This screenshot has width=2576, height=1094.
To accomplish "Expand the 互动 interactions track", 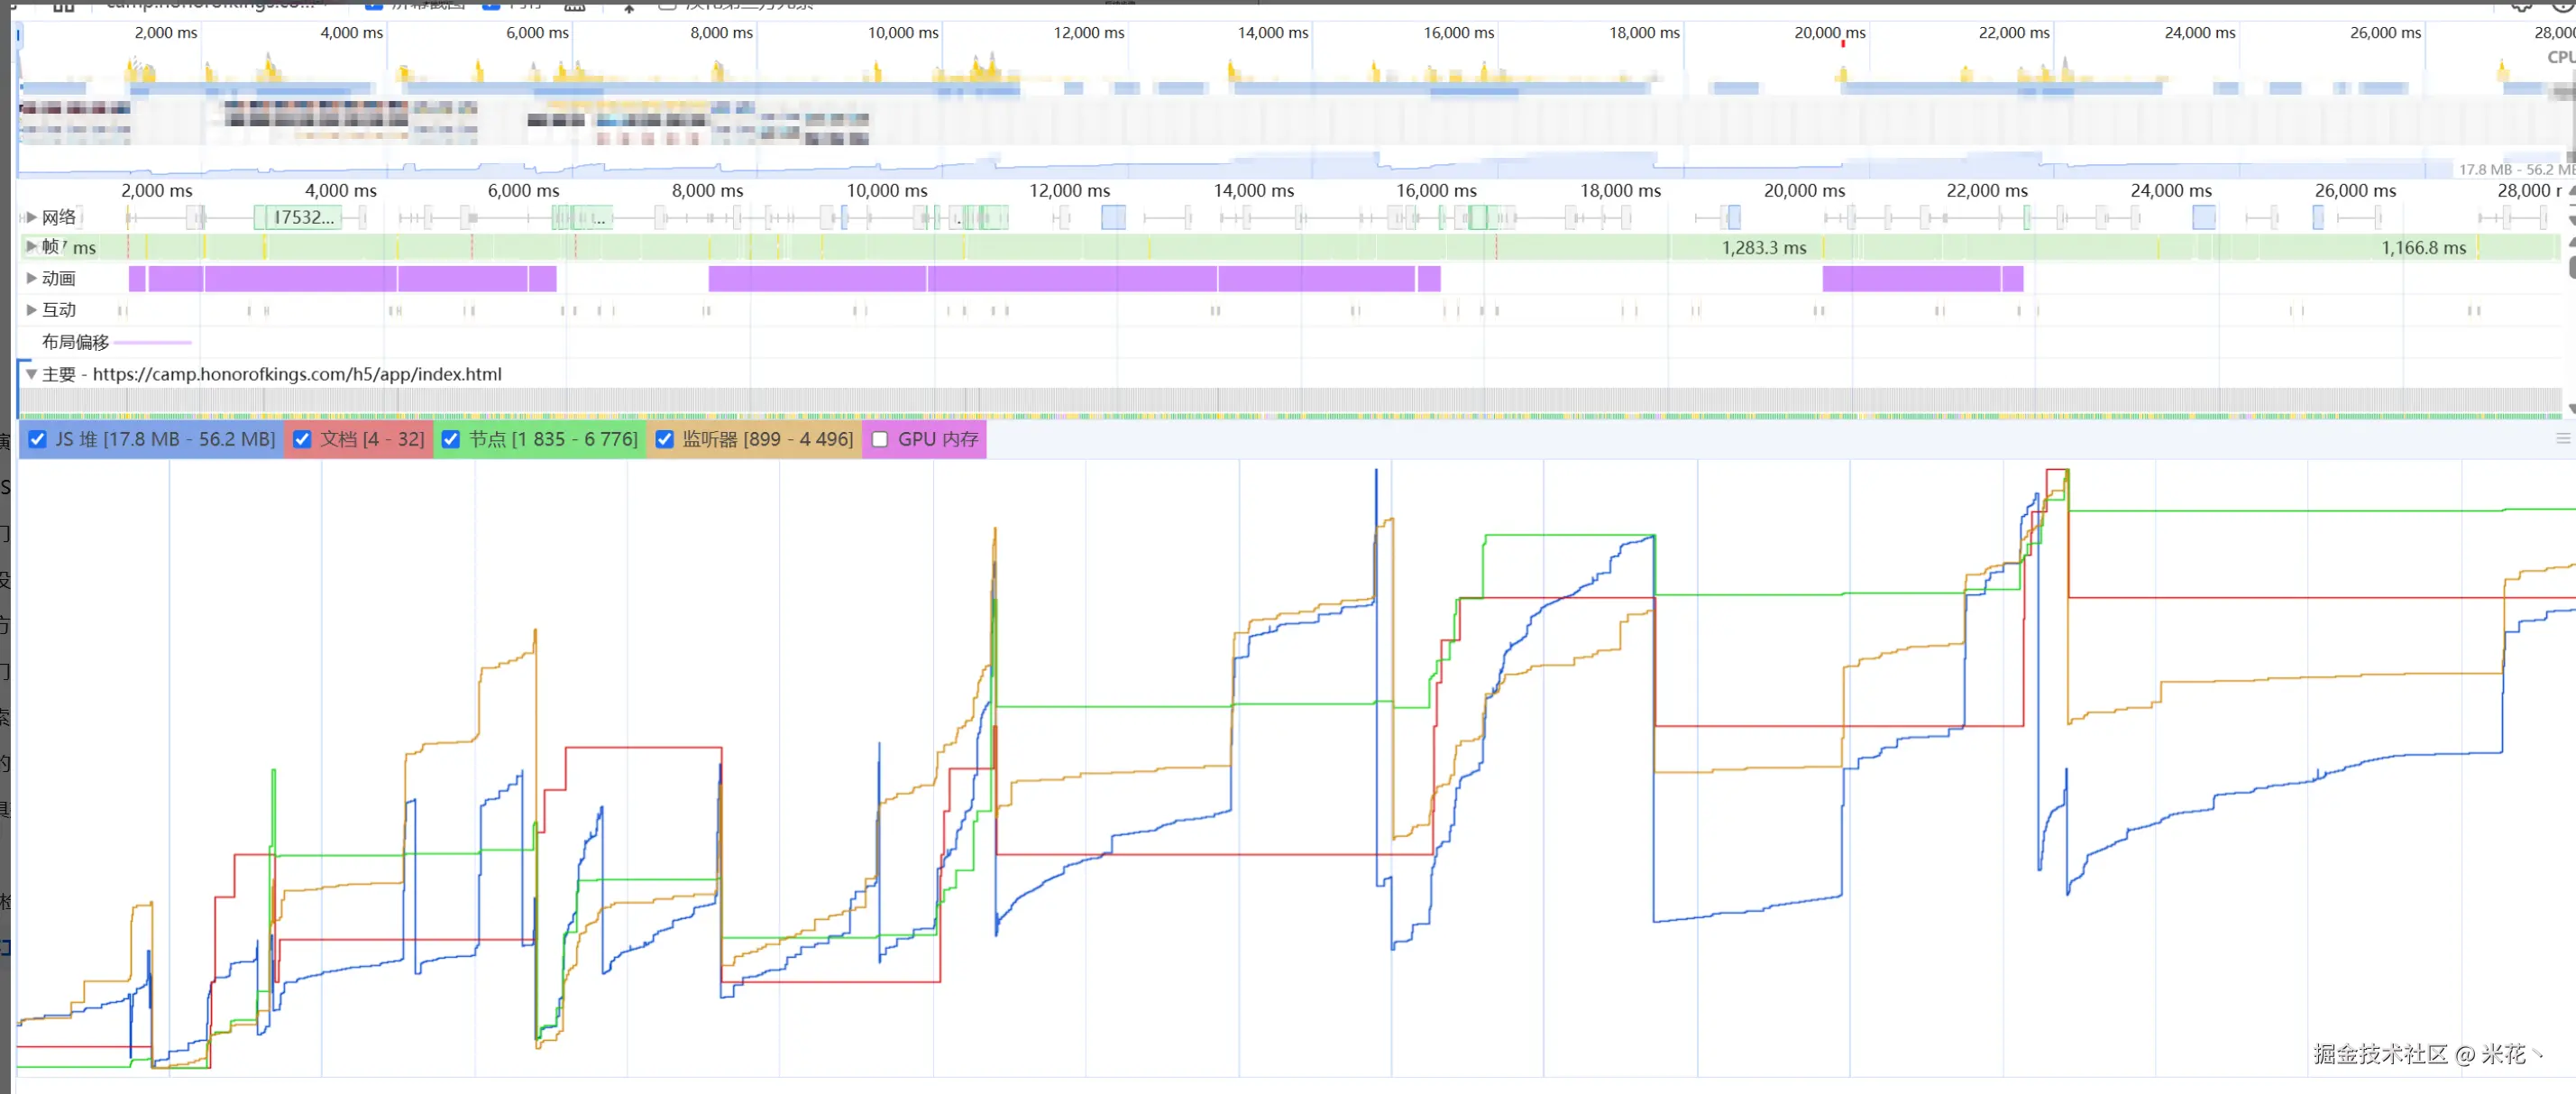I will [31, 310].
